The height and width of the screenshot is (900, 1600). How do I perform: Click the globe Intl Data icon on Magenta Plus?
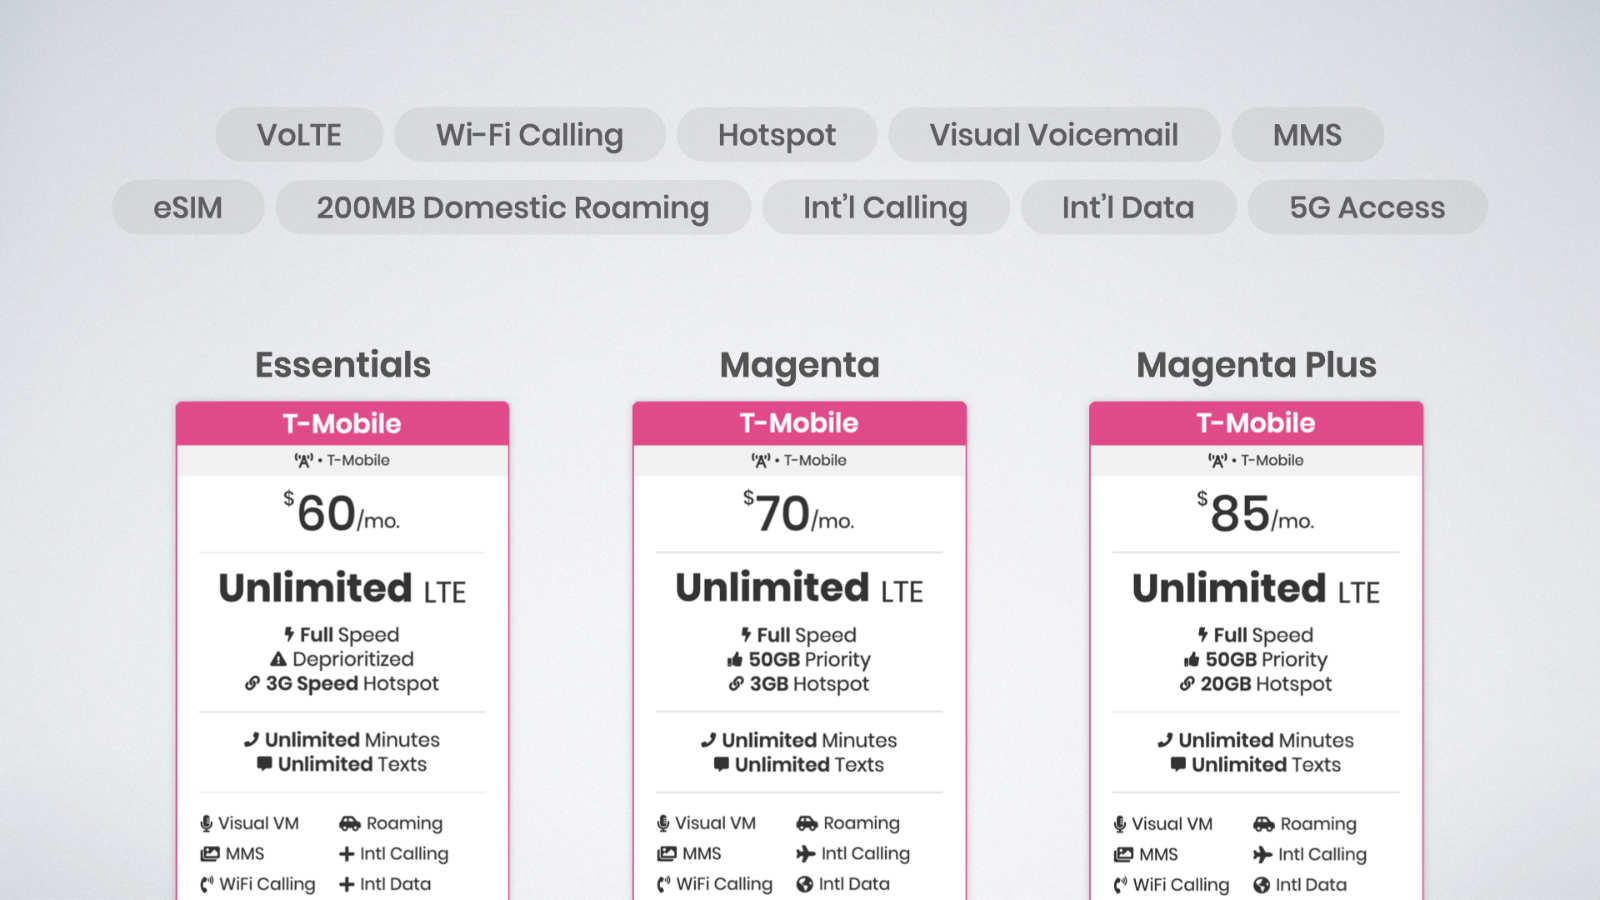click(x=1260, y=884)
